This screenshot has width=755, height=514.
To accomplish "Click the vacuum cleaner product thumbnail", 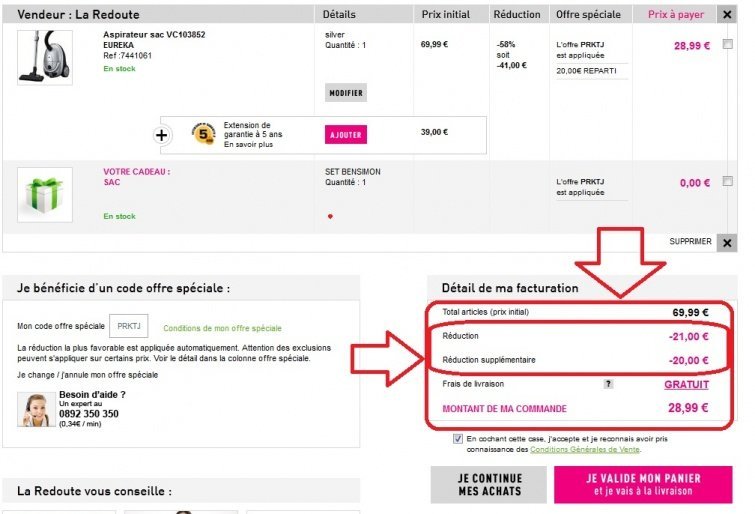I will click(45, 57).
